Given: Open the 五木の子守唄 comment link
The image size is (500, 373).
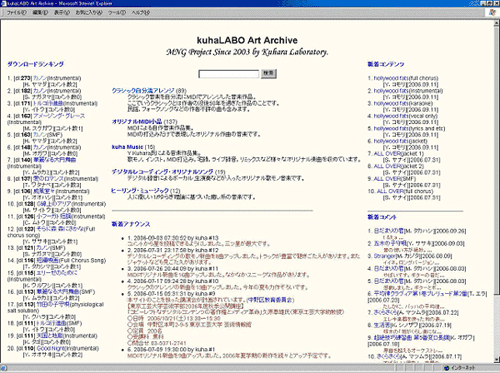Looking at the screenshot, I should (x=390, y=243).
